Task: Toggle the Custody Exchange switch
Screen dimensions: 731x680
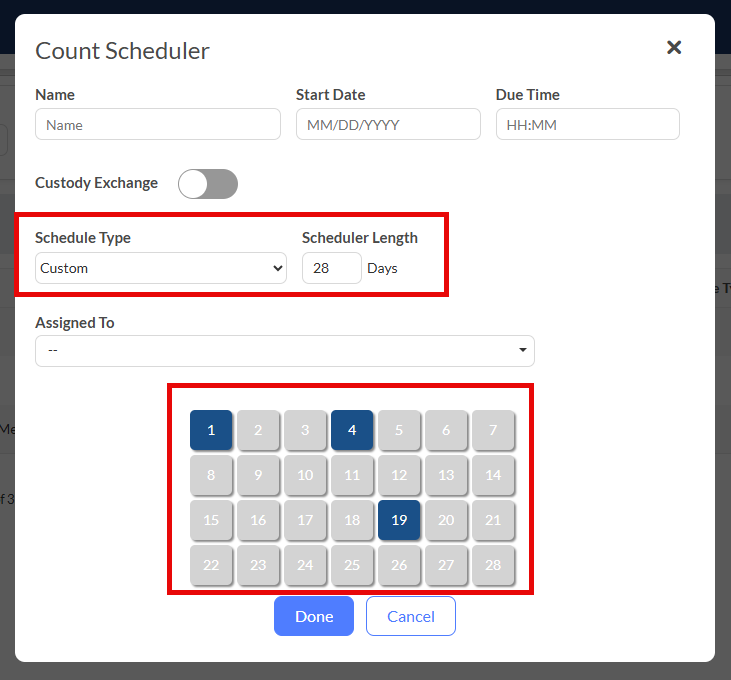Action: [208, 184]
